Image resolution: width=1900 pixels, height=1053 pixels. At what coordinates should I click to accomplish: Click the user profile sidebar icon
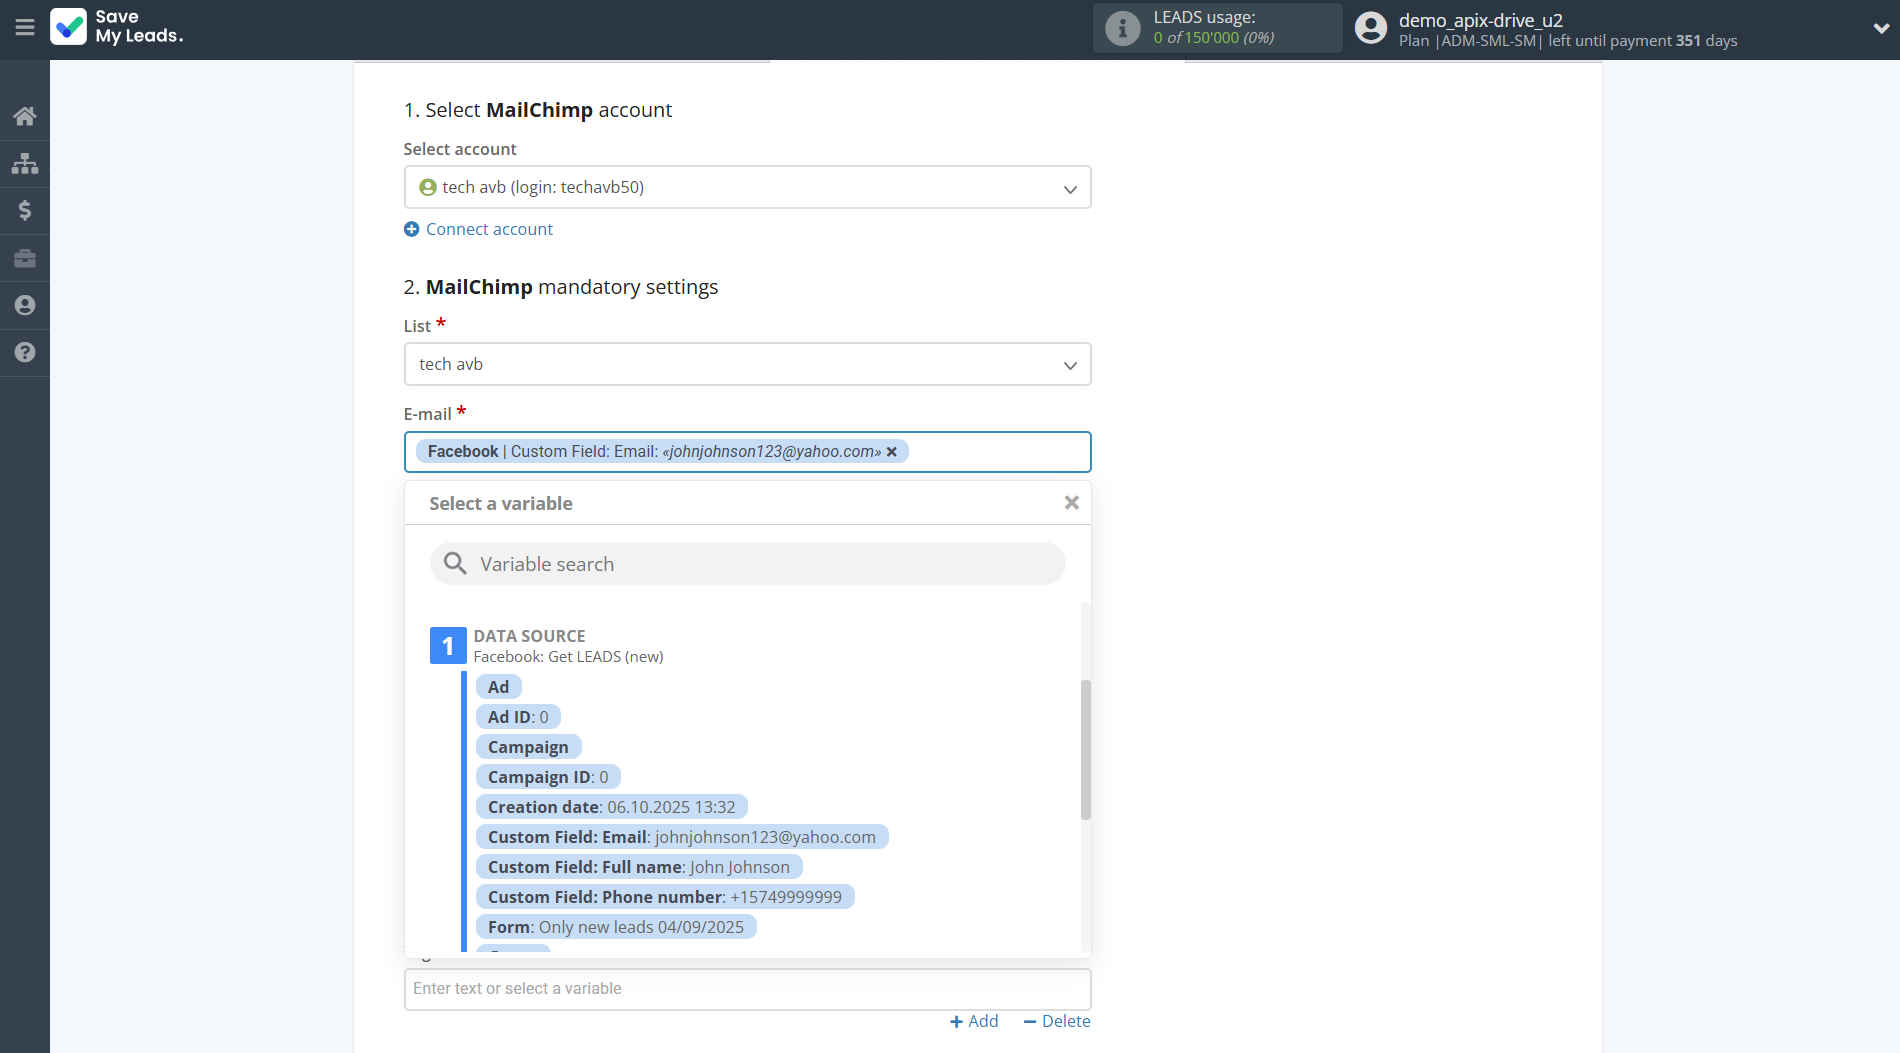click(x=25, y=306)
